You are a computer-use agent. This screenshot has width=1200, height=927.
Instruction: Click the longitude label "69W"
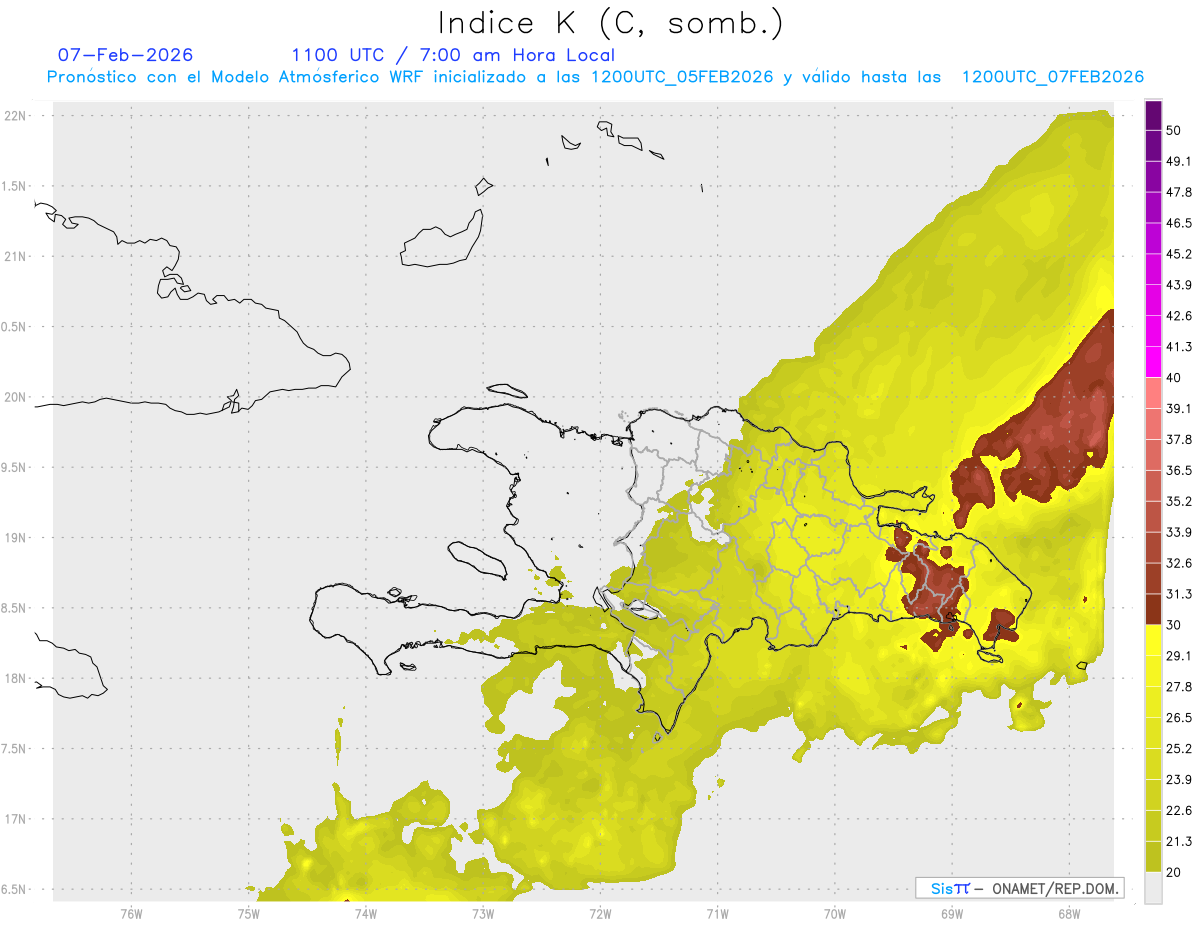(951, 912)
